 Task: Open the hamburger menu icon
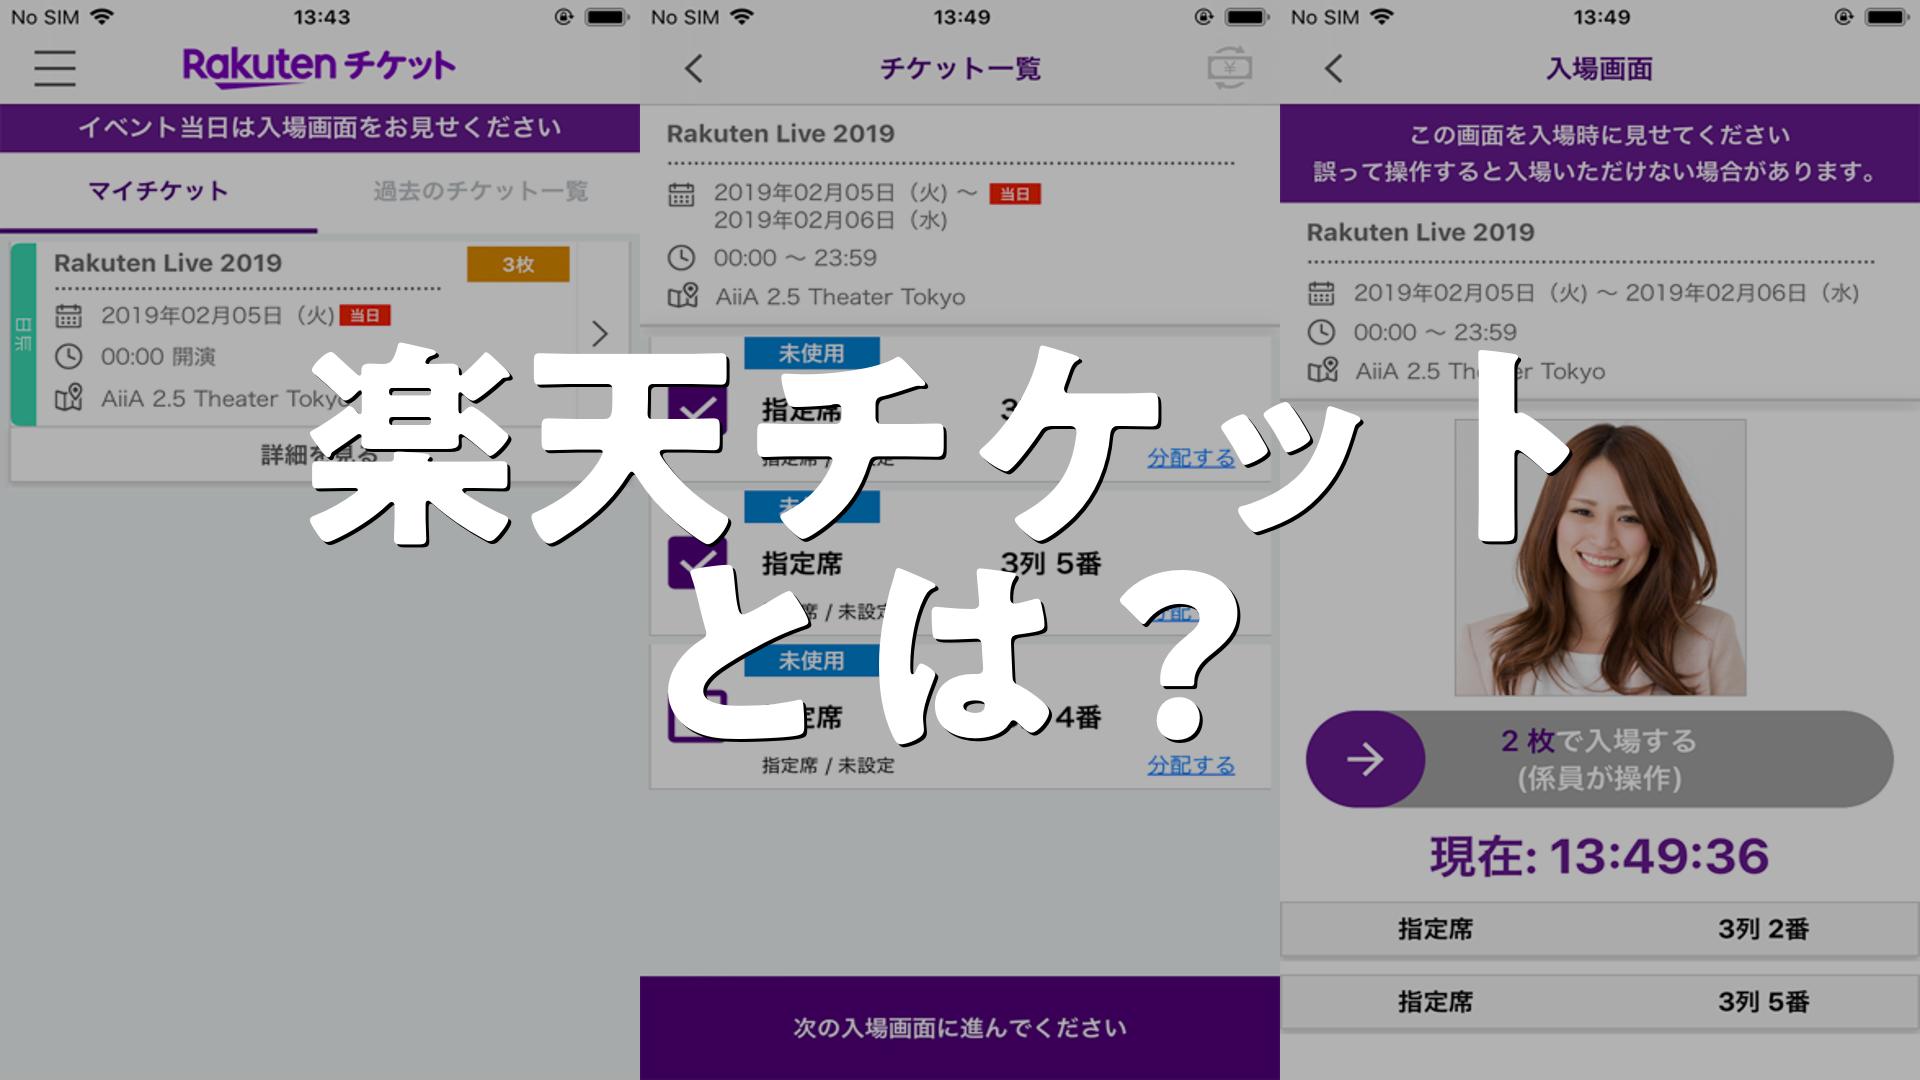coord(55,68)
